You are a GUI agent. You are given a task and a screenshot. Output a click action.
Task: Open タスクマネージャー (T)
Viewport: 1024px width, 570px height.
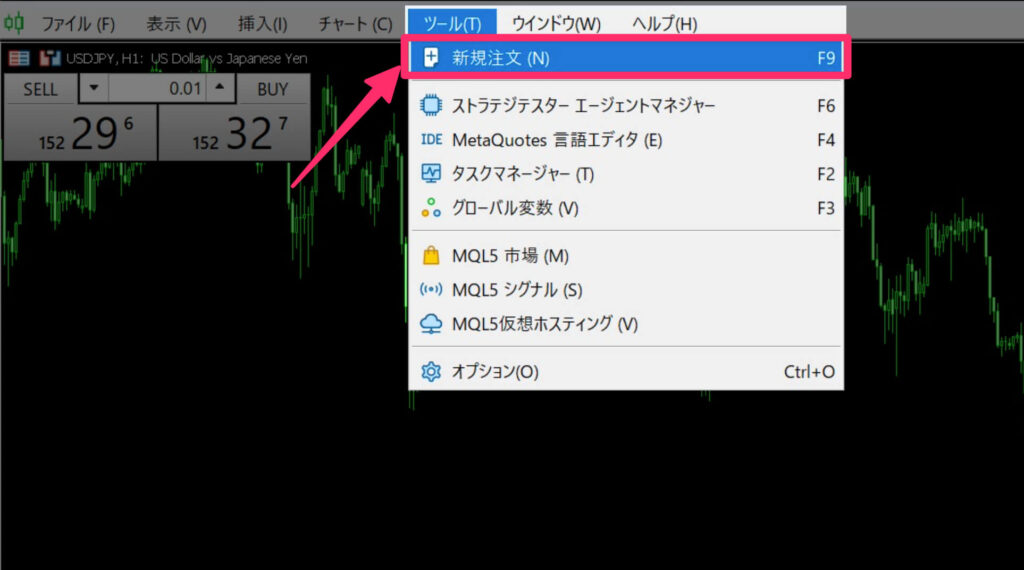626,174
